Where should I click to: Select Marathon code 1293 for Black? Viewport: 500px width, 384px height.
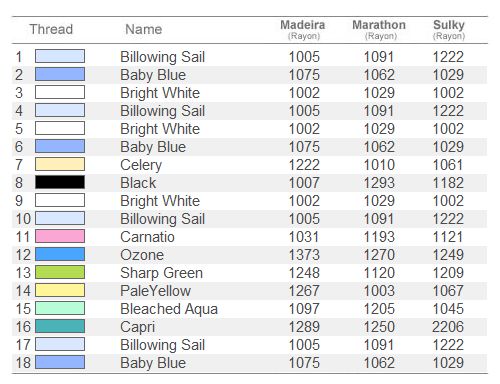click(x=379, y=183)
